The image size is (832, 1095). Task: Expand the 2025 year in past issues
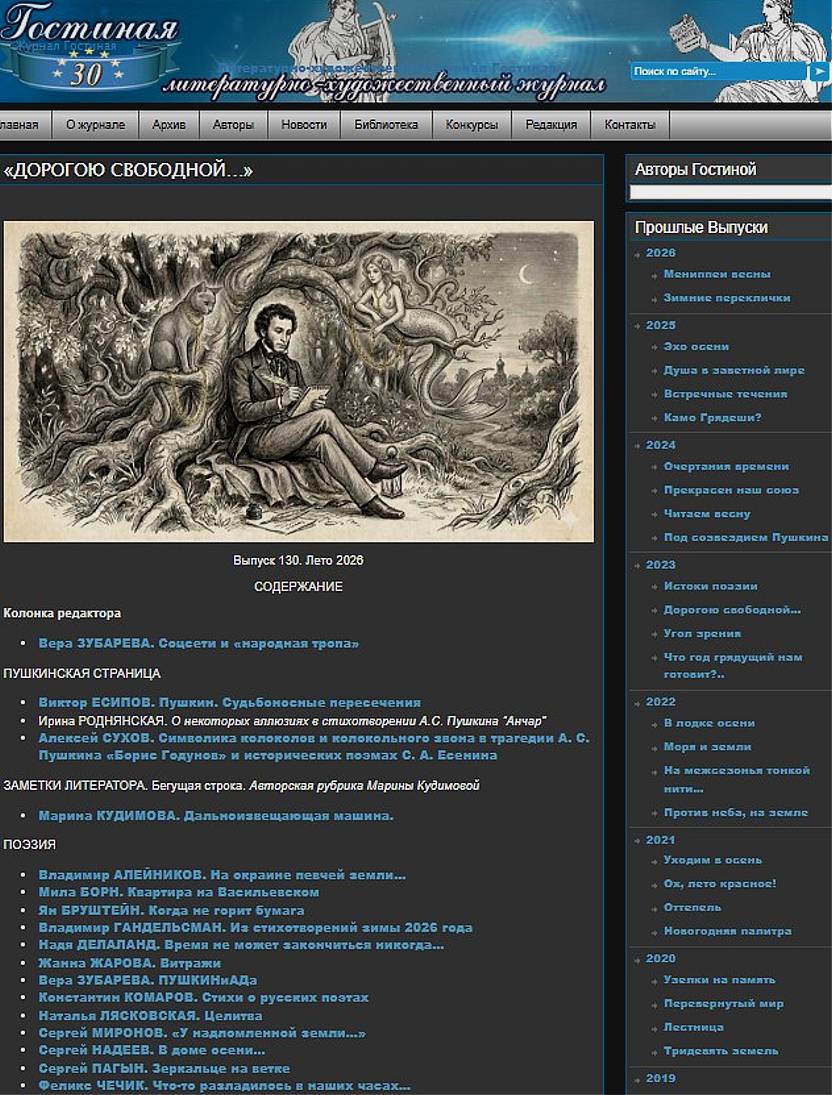pyautogui.click(x=661, y=325)
